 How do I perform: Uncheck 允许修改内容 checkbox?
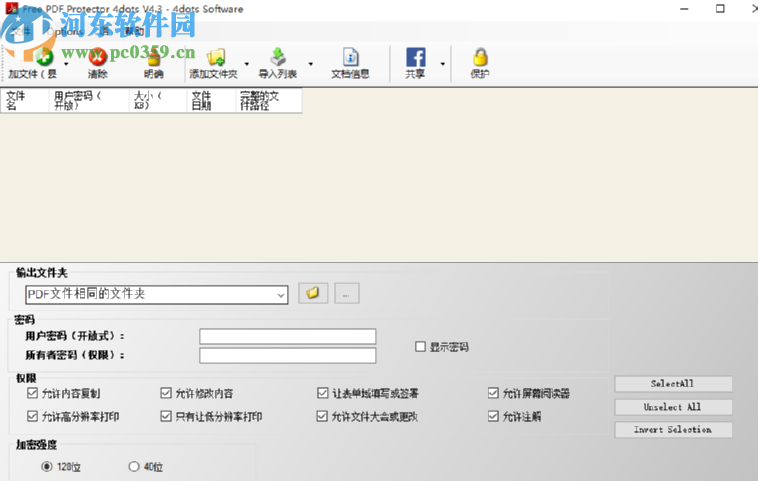(166, 393)
